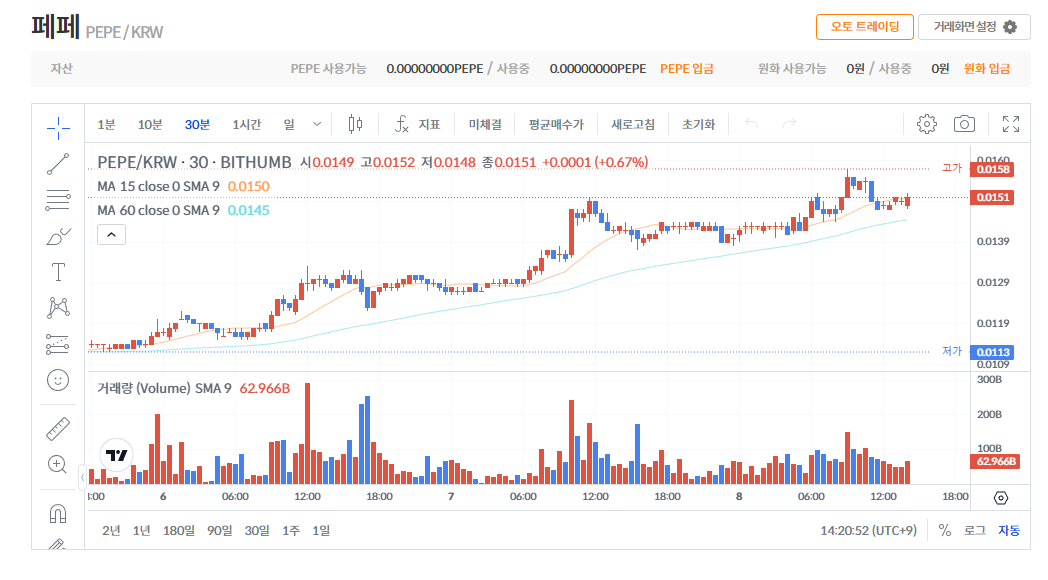Click the 오토 트레이딩 button
The image size is (1048, 580).
(864, 27)
